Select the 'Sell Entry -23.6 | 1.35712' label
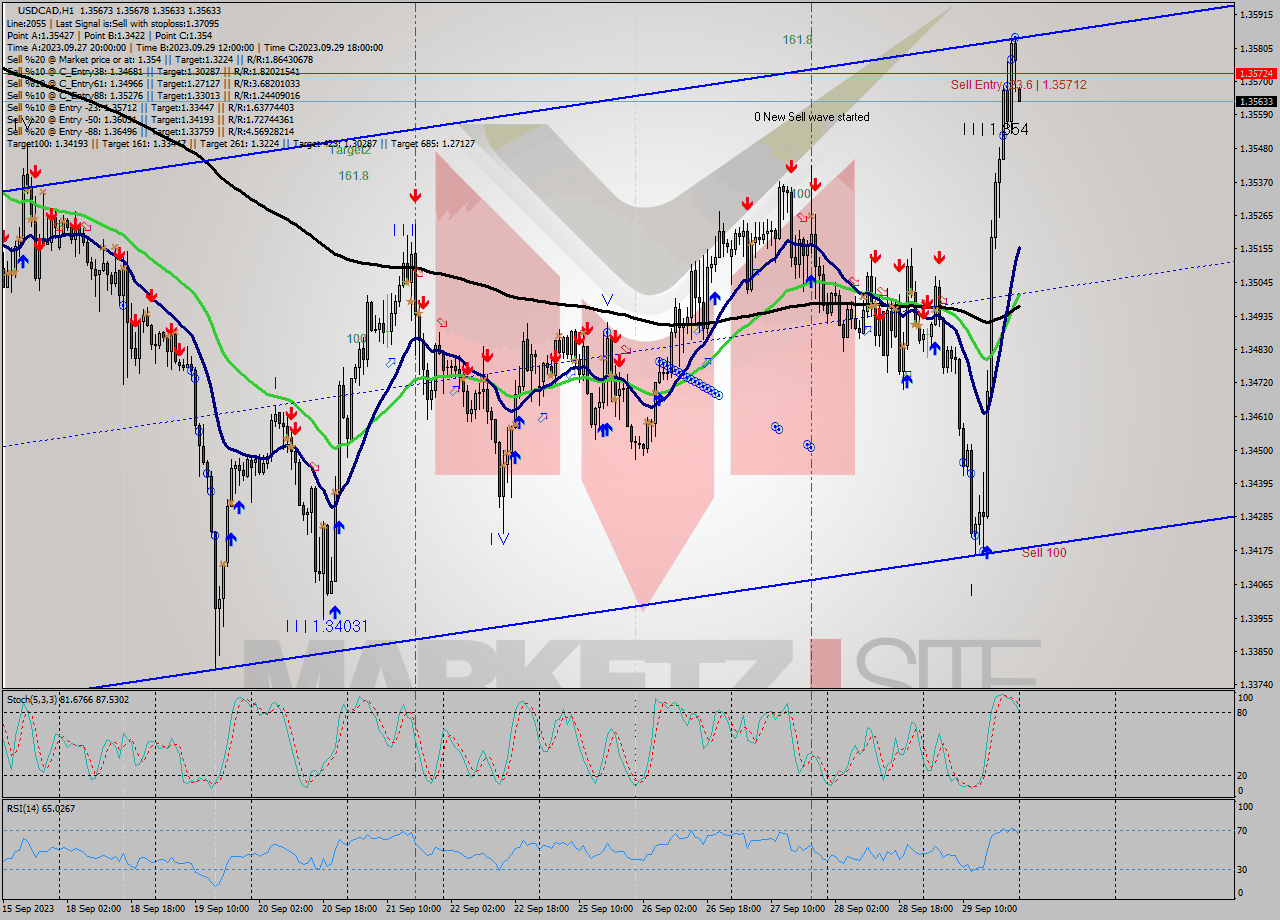 [x=1018, y=85]
